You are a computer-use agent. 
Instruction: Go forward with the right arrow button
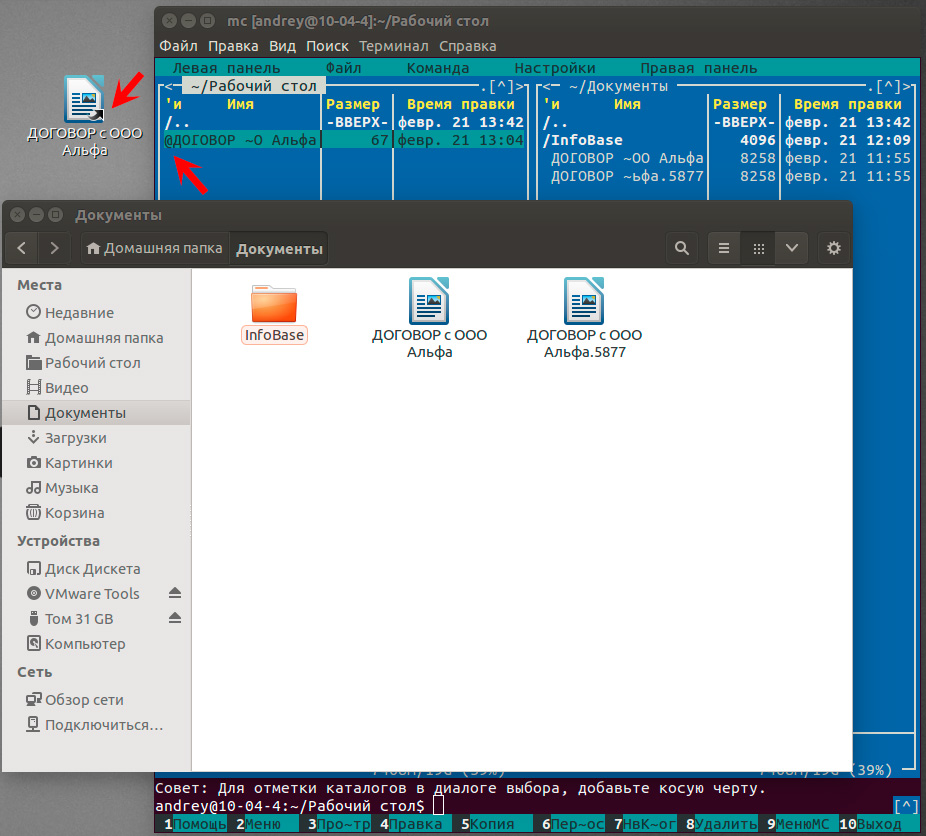pos(54,248)
